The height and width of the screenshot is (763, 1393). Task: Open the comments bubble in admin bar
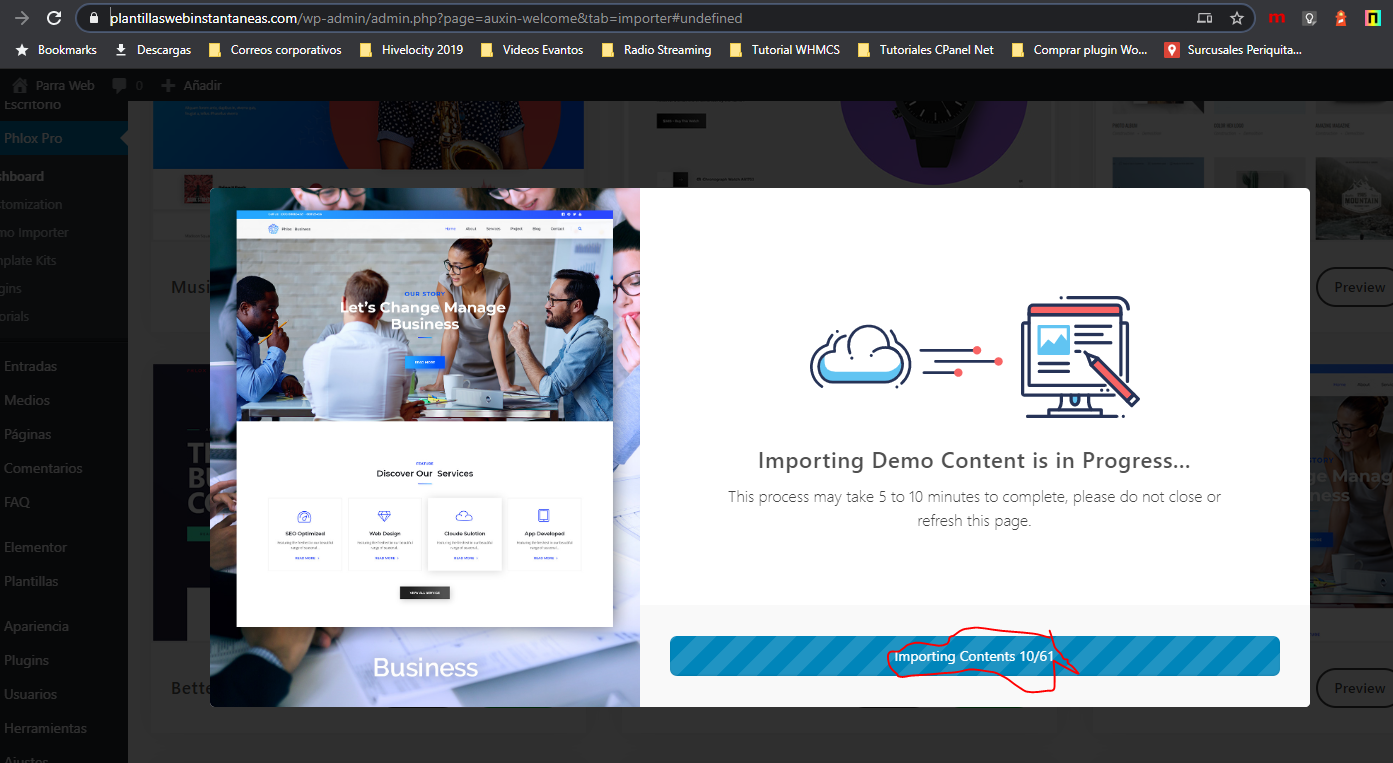click(127, 85)
